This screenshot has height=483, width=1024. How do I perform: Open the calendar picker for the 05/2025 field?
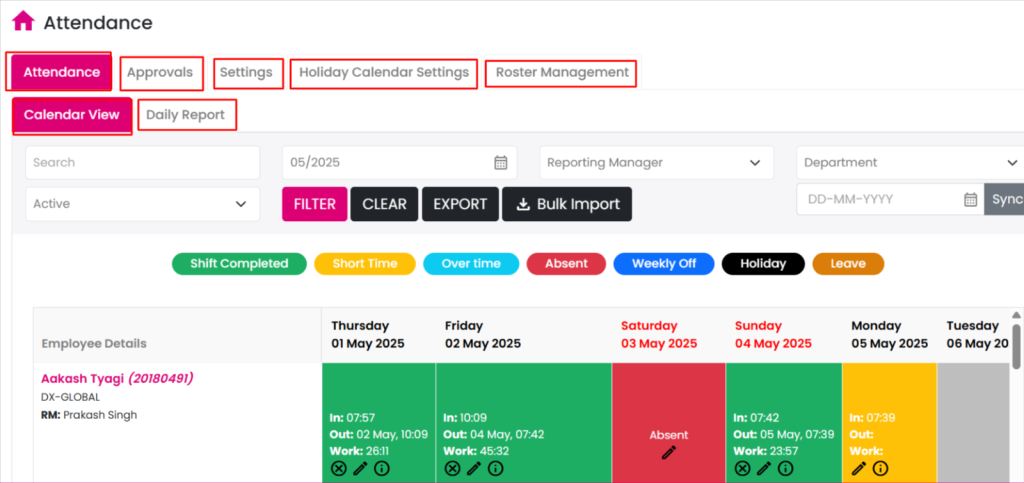pyautogui.click(x=501, y=163)
